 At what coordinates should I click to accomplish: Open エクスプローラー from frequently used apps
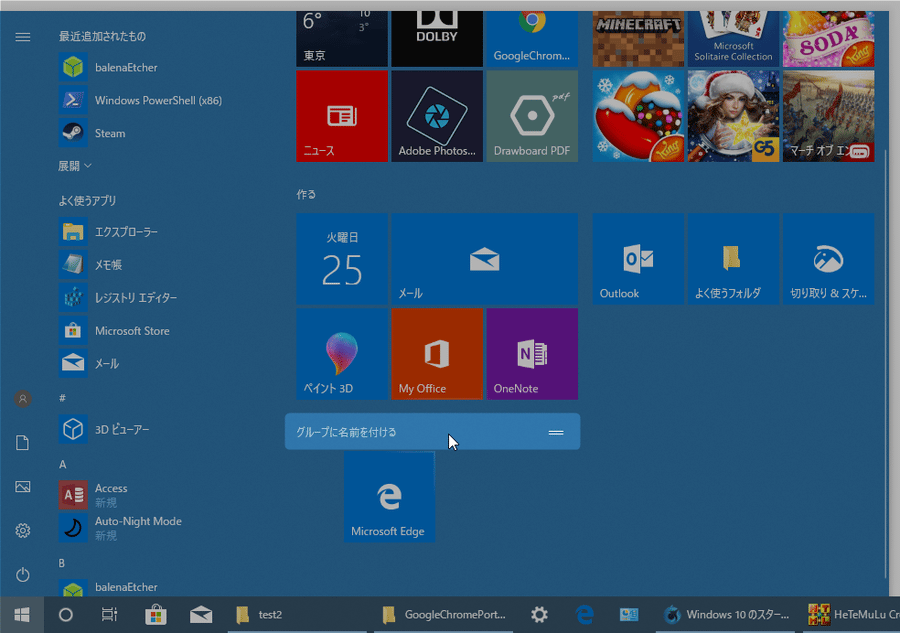point(109,232)
